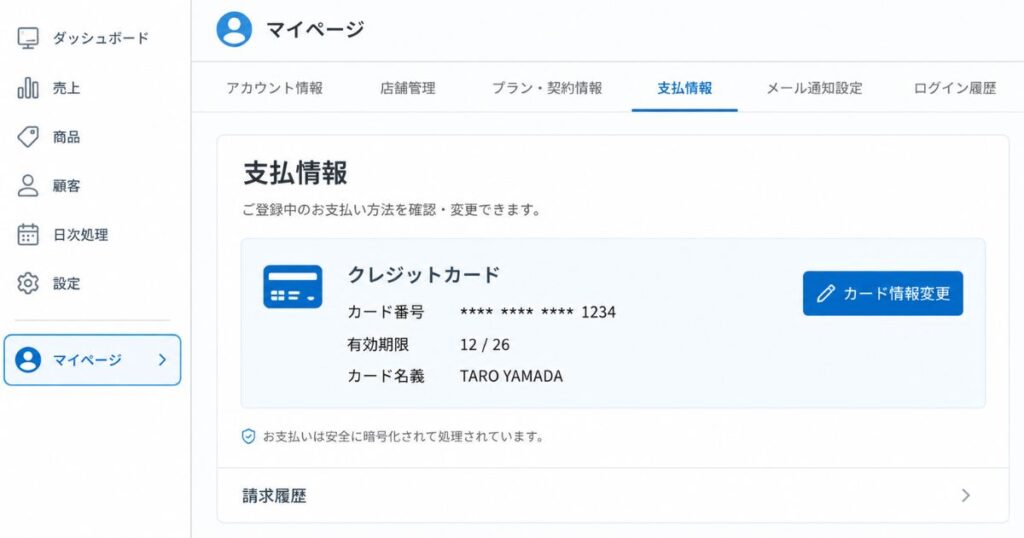Click the 商品 tag icon
Image resolution: width=1024 pixels, height=538 pixels.
(28, 136)
